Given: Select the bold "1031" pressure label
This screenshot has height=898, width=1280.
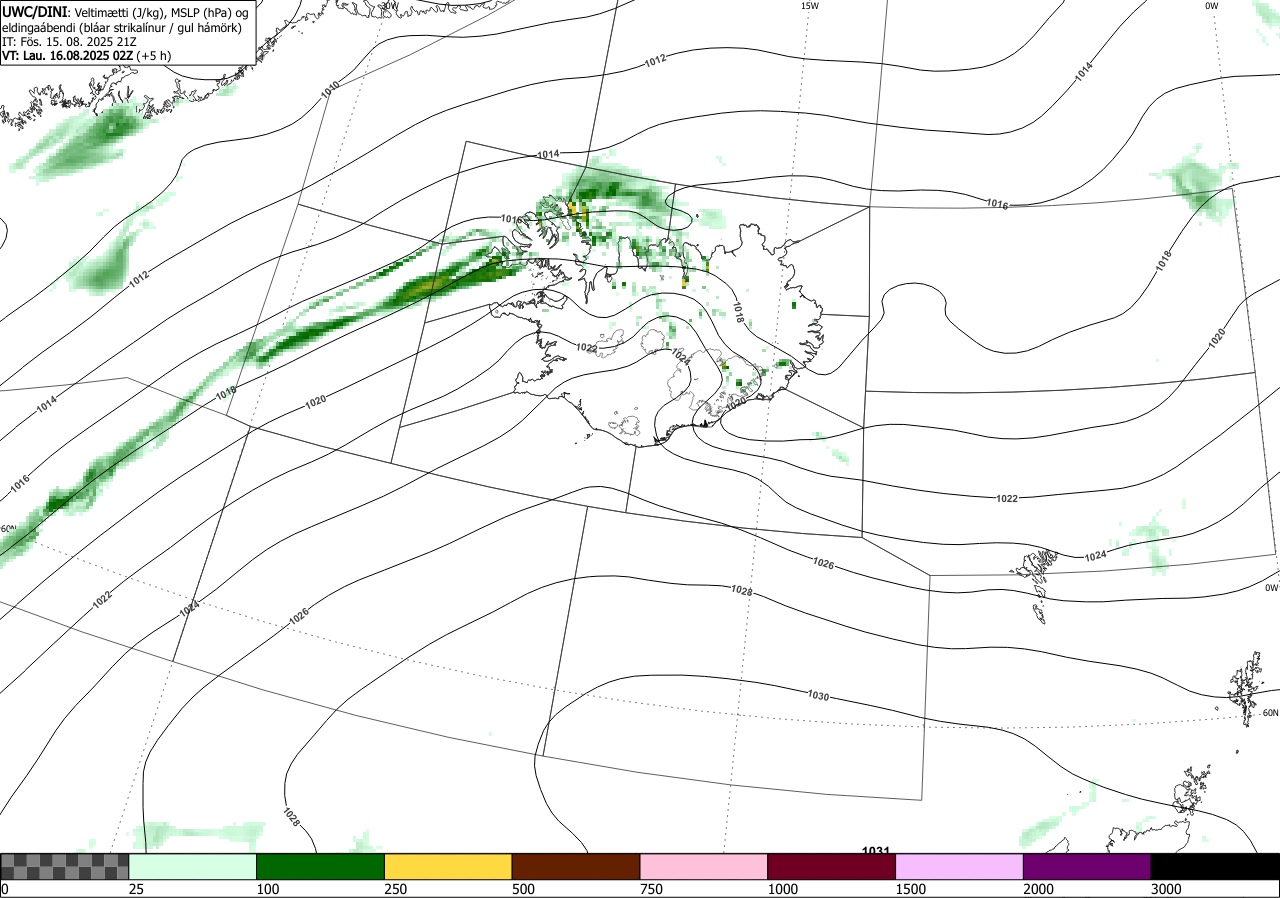Looking at the screenshot, I should (x=876, y=850).
